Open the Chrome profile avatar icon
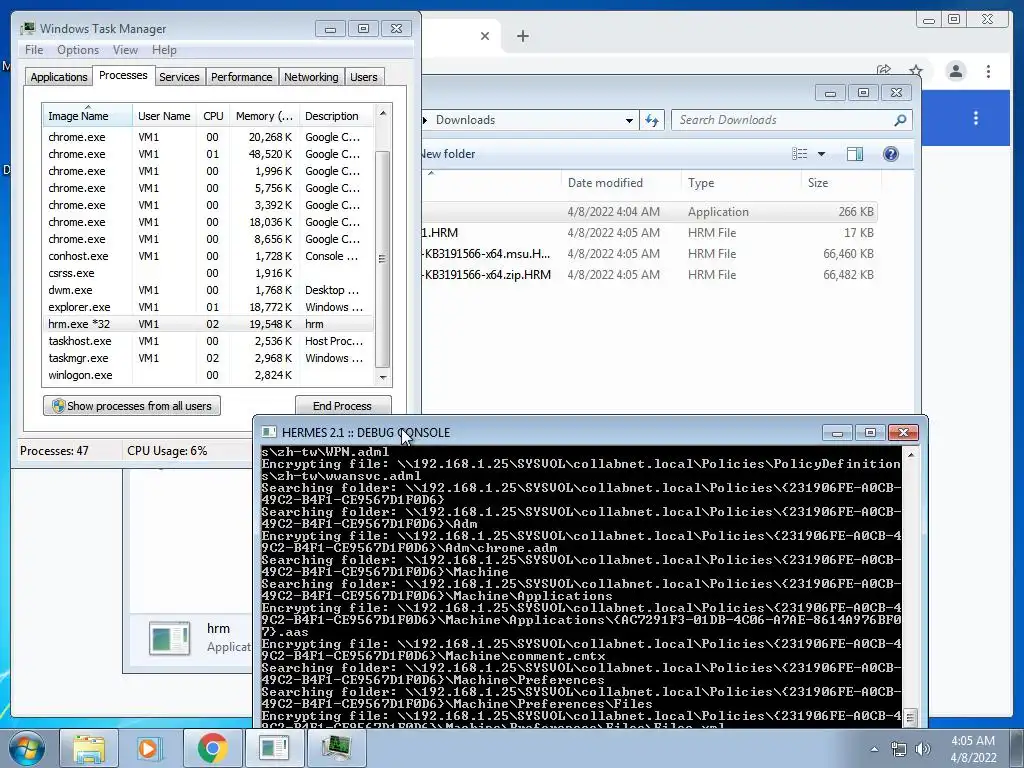This screenshot has width=1024, height=768. point(955,71)
